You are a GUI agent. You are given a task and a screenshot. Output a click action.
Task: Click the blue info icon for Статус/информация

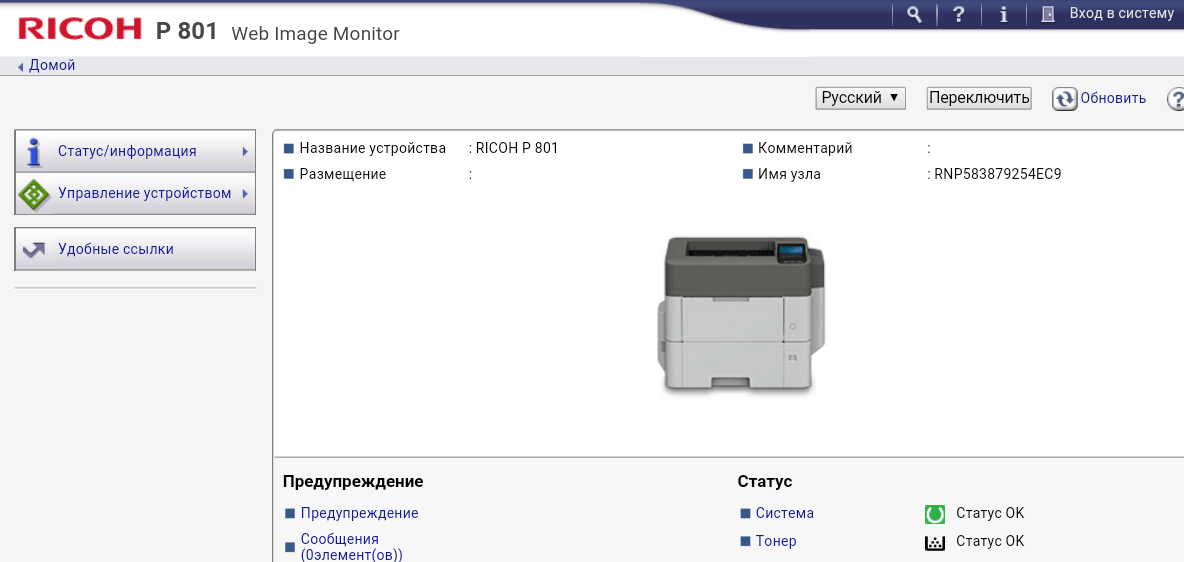pyautogui.click(x=33, y=151)
